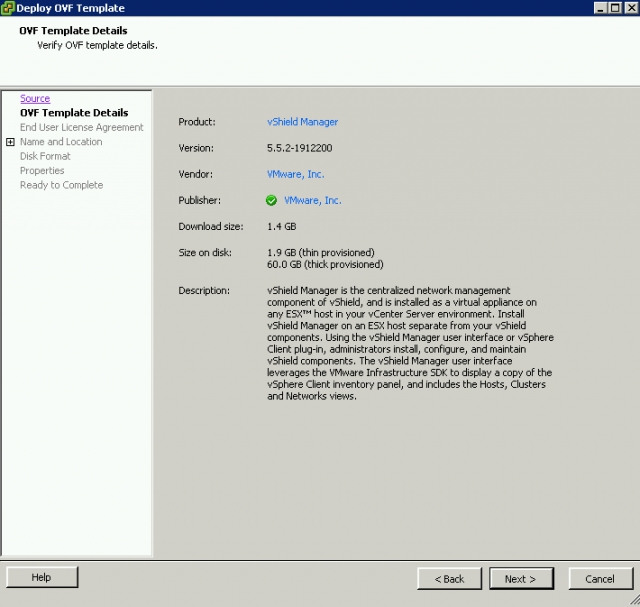This screenshot has height=607, width=640.
Task: Click the VMware, Inc. vendor link
Action: pyautogui.click(x=296, y=174)
